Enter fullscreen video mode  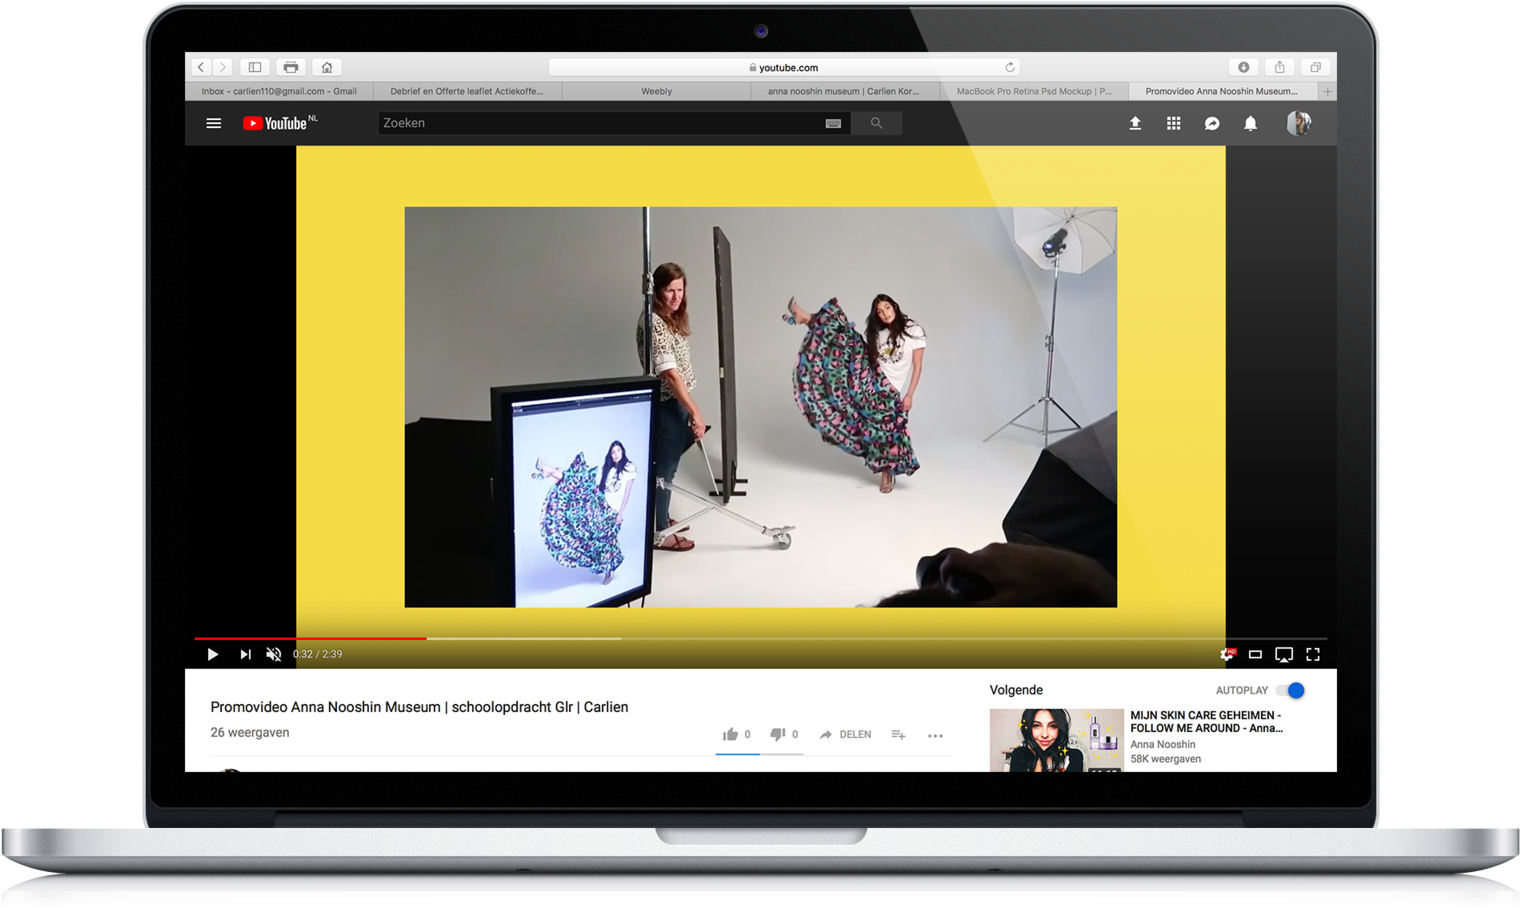1313,654
